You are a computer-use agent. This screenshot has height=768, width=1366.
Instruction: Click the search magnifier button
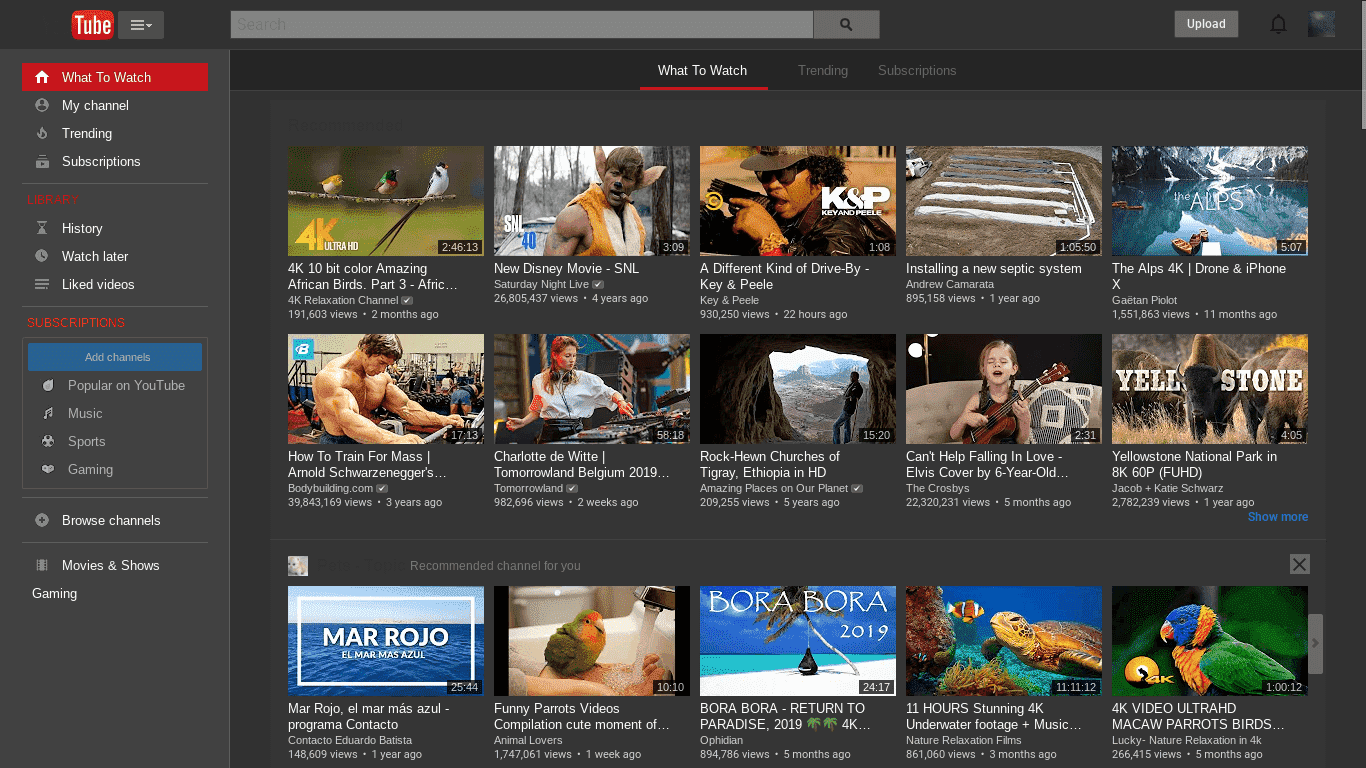(x=846, y=25)
